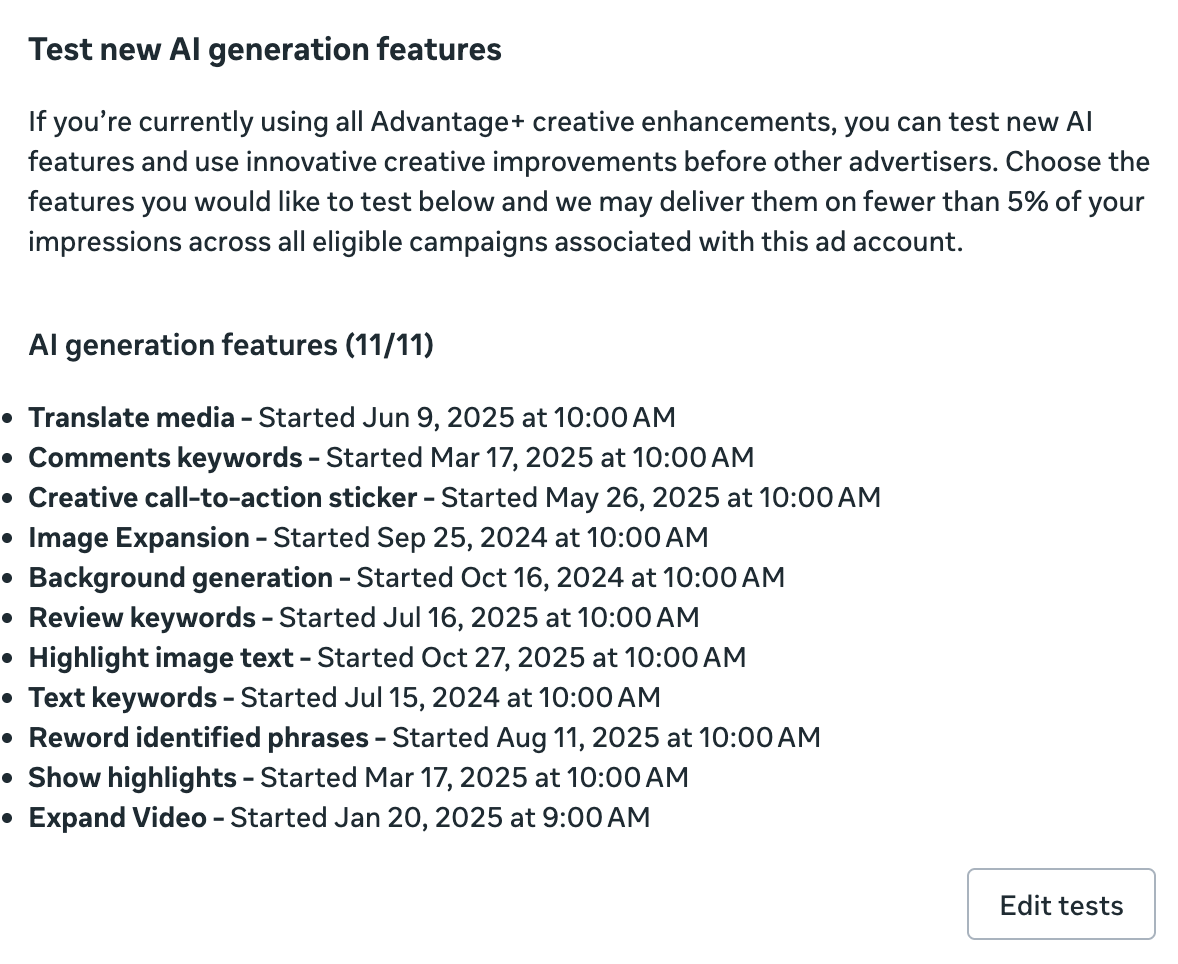The width and height of the screenshot is (1178, 964).
Task: Click the Advantage+ word in the description
Action: [449, 123]
